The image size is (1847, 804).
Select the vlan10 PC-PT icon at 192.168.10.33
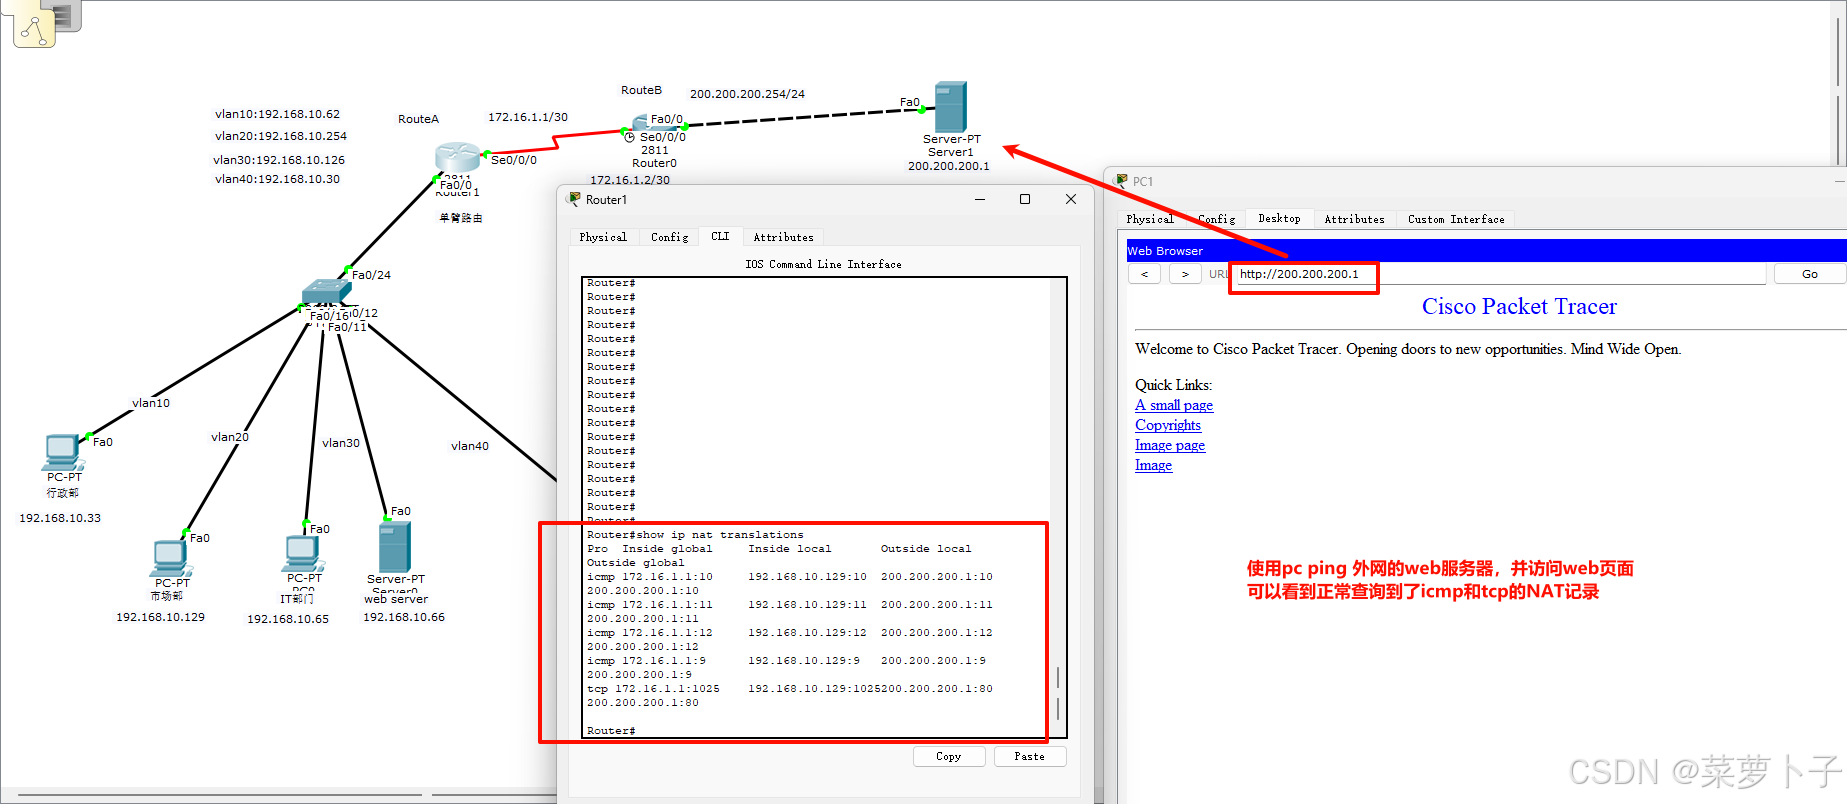click(63, 452)
